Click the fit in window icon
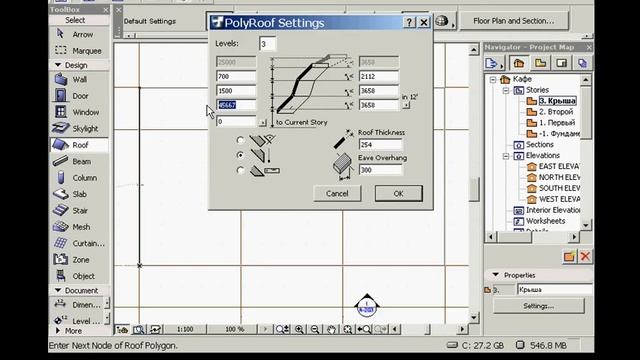640x360 pixels. point(347,329)
